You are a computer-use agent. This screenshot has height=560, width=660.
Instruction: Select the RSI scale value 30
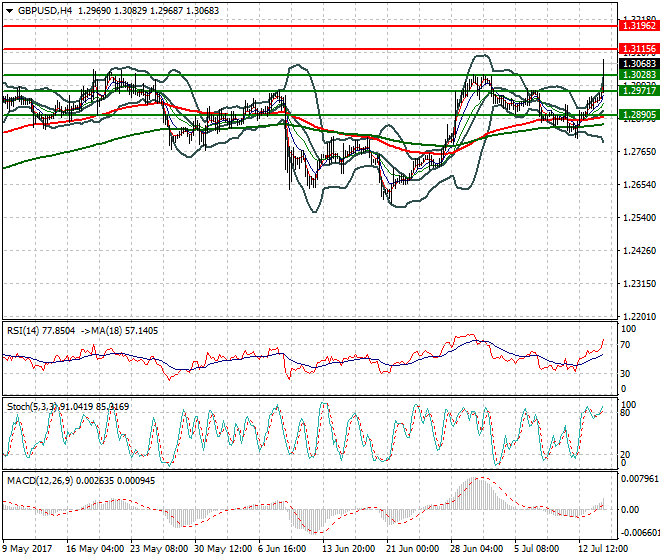pos(626,374)
